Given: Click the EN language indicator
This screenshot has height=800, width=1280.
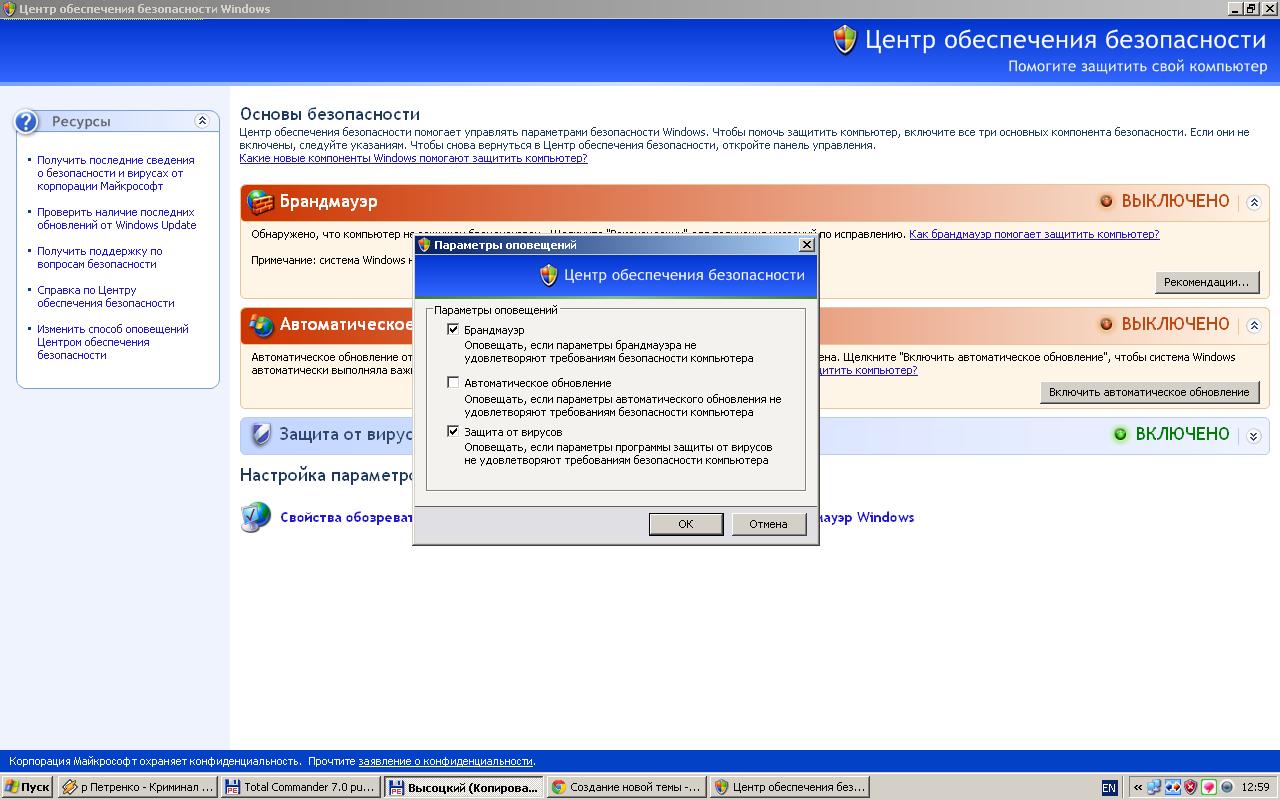Looking at the screenshot, I should pos(1109,788).
